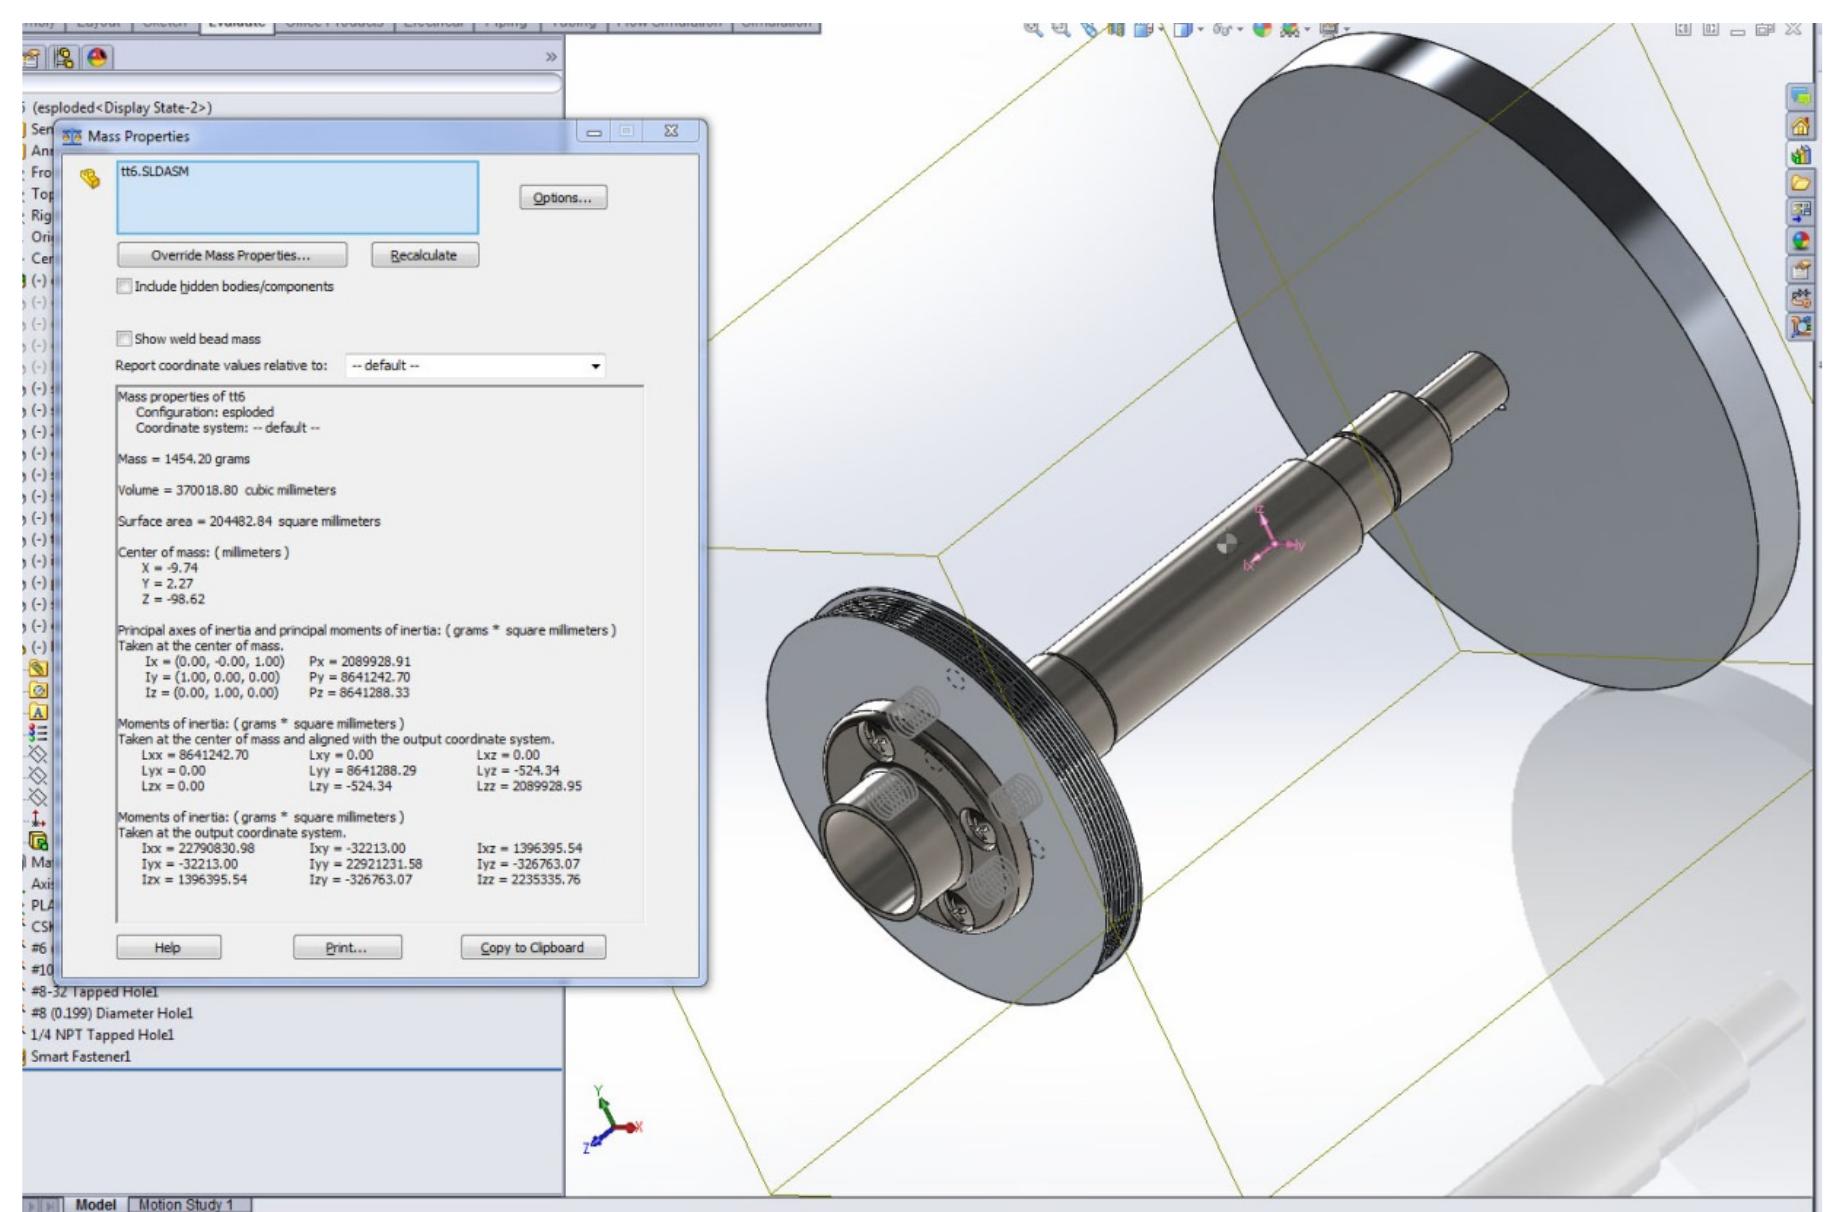The image size is (1837, 1212).
Task: Click the Recalculate button
Action: [x=424, y=255]
